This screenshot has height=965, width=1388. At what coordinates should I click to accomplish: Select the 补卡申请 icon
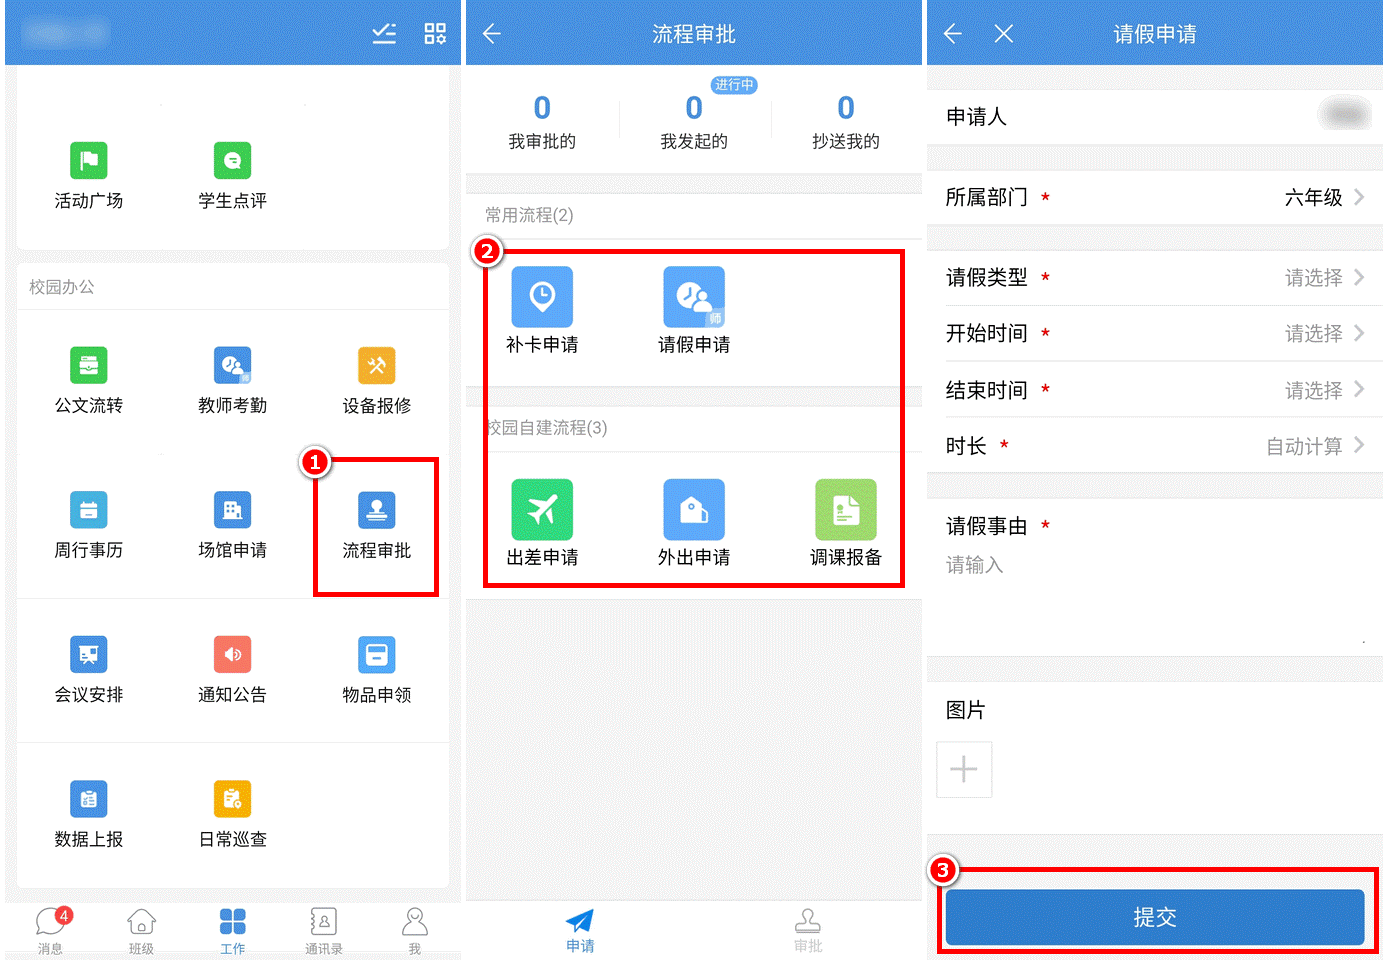click(541, 297)
